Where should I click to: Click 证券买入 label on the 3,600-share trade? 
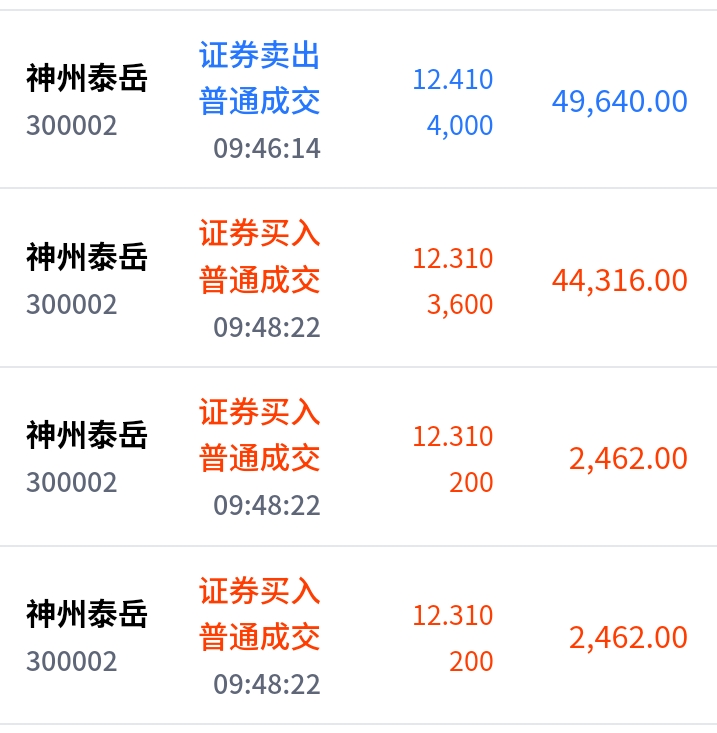tap(259, 234)
